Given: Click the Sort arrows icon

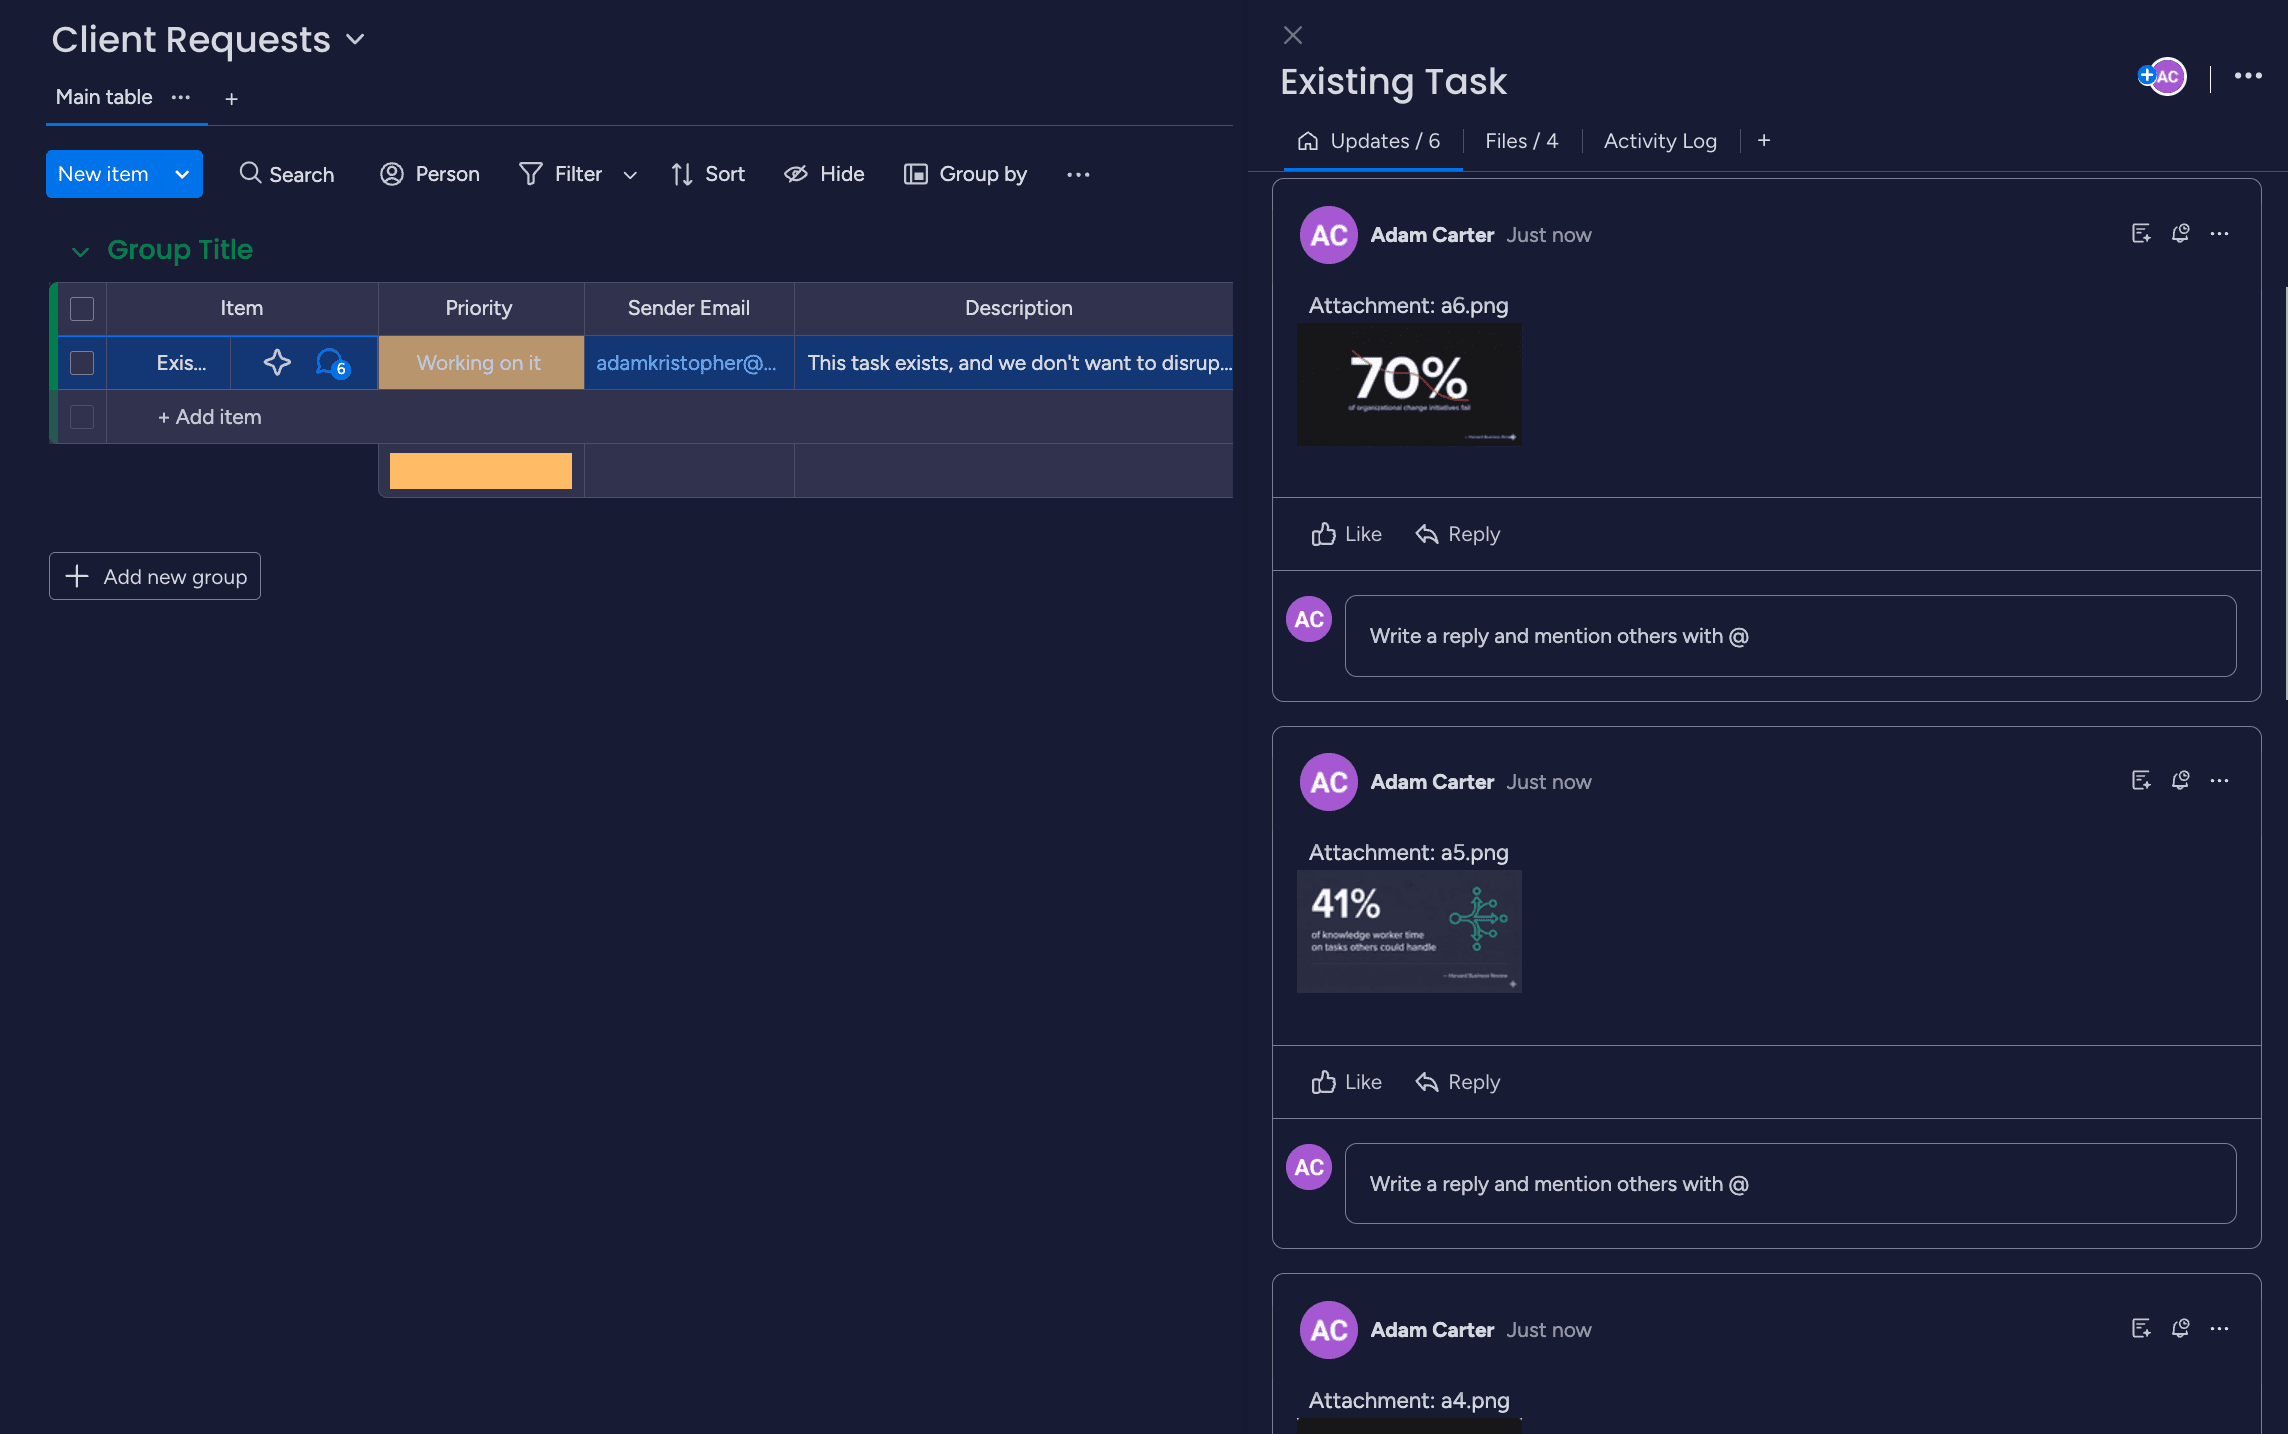Looking at the screenshot, I should click(x=682, y=174).
